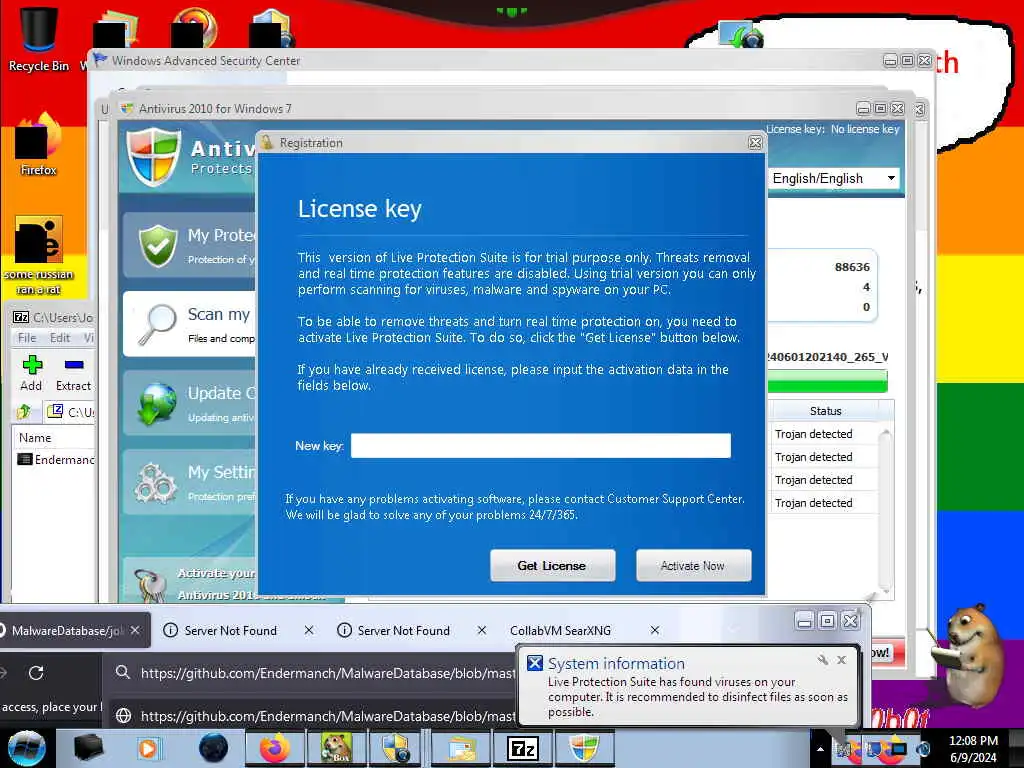Open the 'some russian ran a rat' desktop file
The image size is (1024, 768).
coord(39,255)
